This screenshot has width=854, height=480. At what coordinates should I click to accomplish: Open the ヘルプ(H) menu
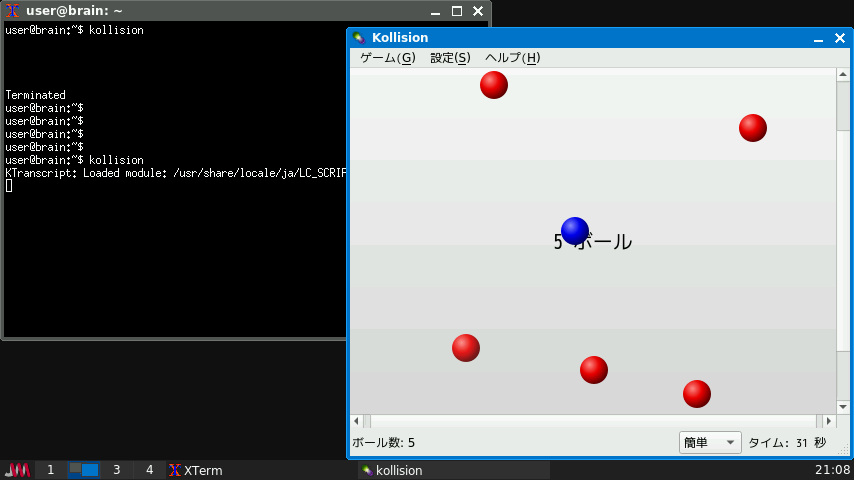point(512,58)
